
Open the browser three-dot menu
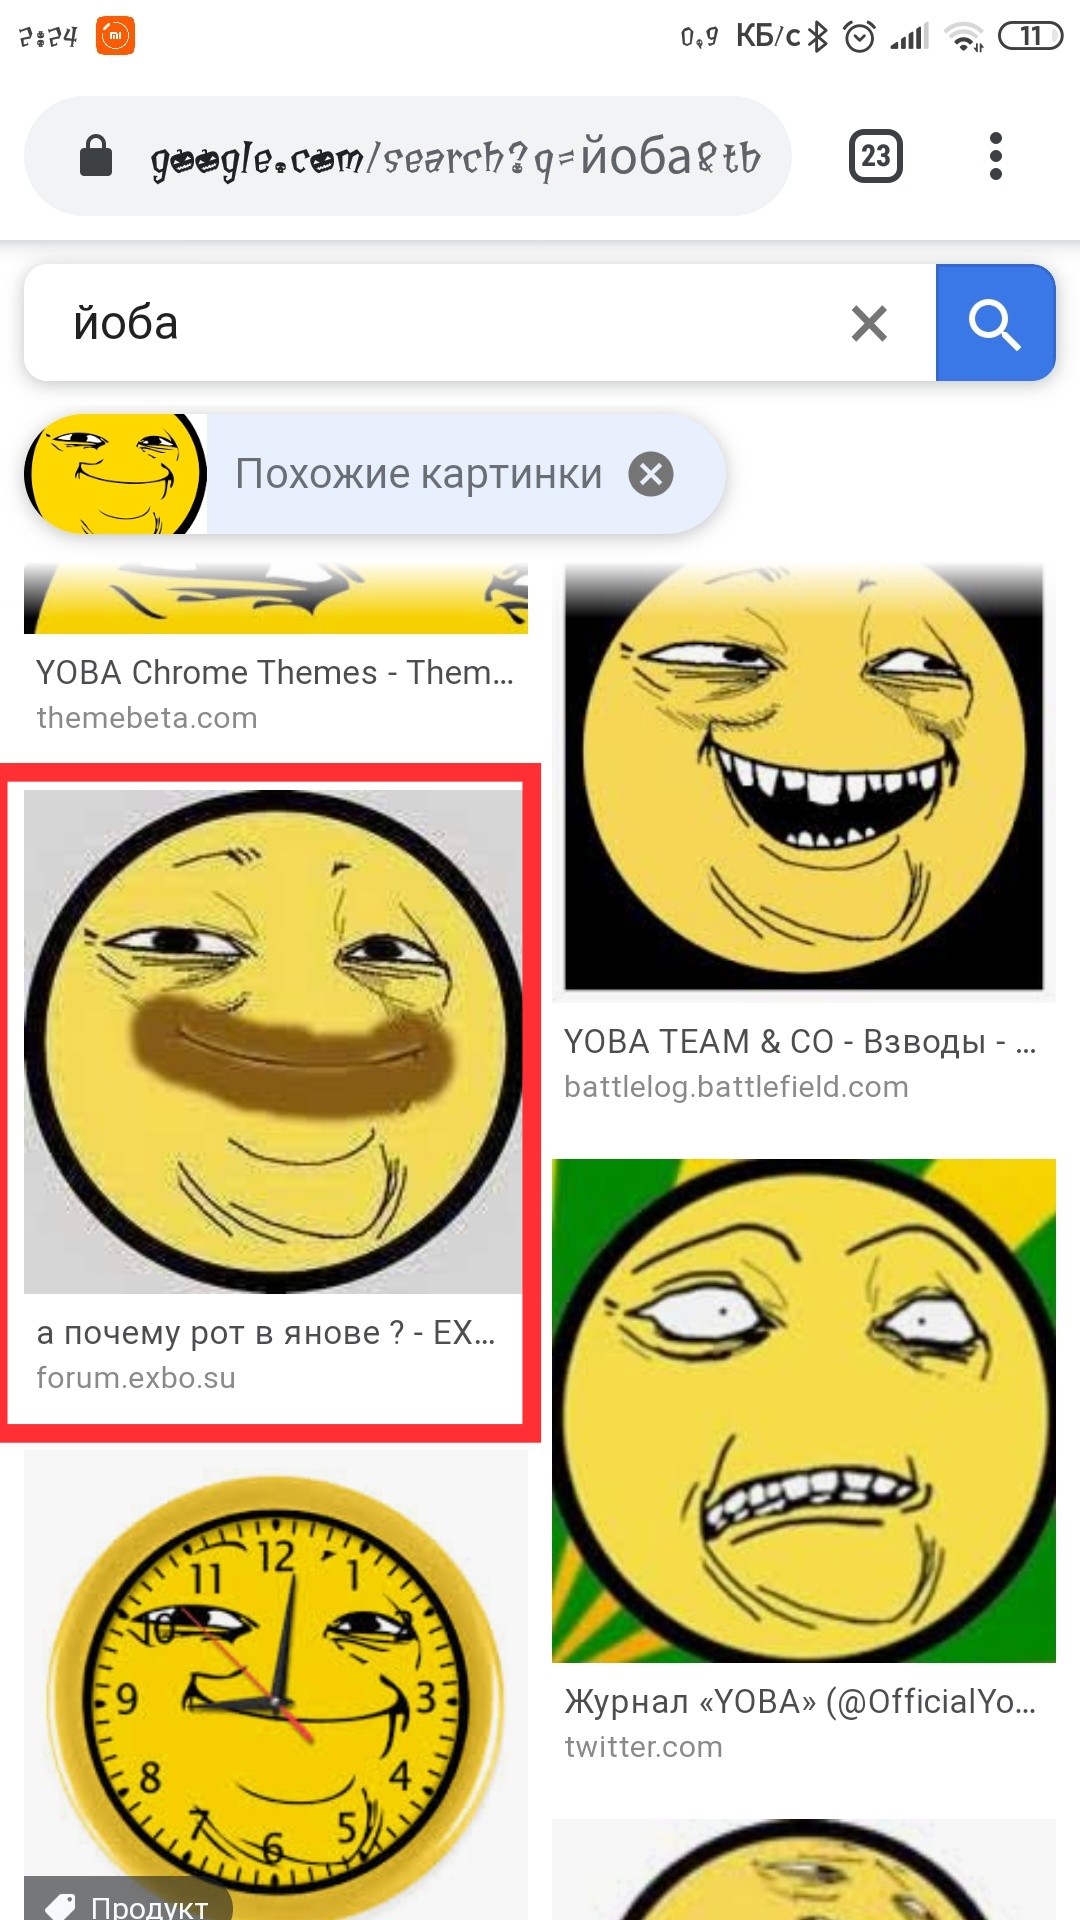click(x=994, y=156)
